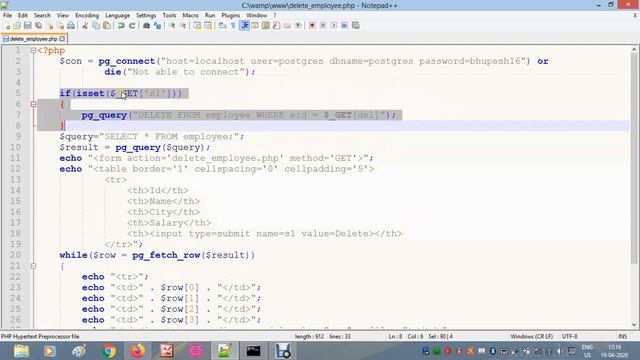Click the Playback macro icon
Screen dimensions: 640x360
point(334,26)
